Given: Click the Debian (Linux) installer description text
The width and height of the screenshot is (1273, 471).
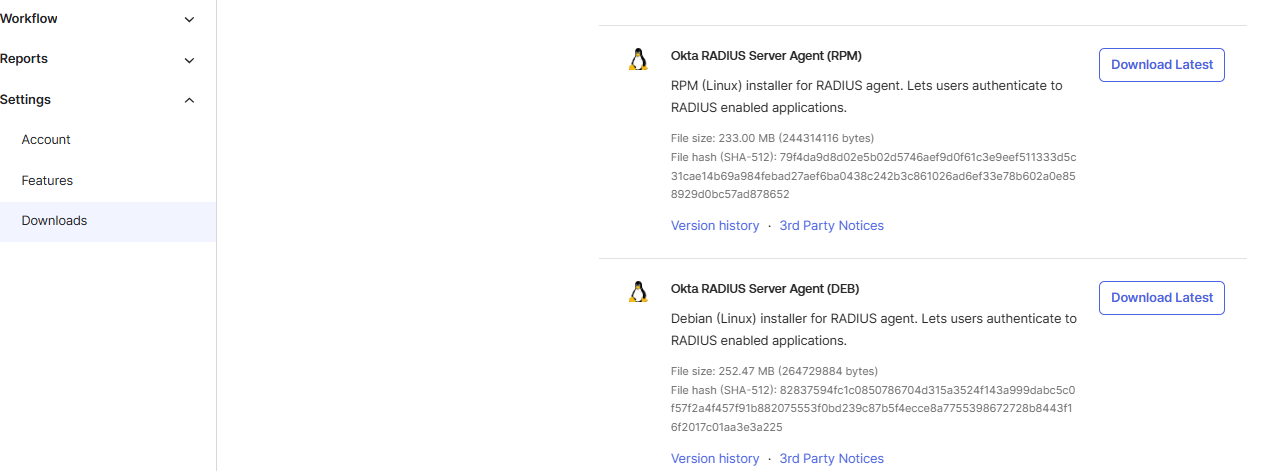Looking at the screenshot, I should [873, 330].
